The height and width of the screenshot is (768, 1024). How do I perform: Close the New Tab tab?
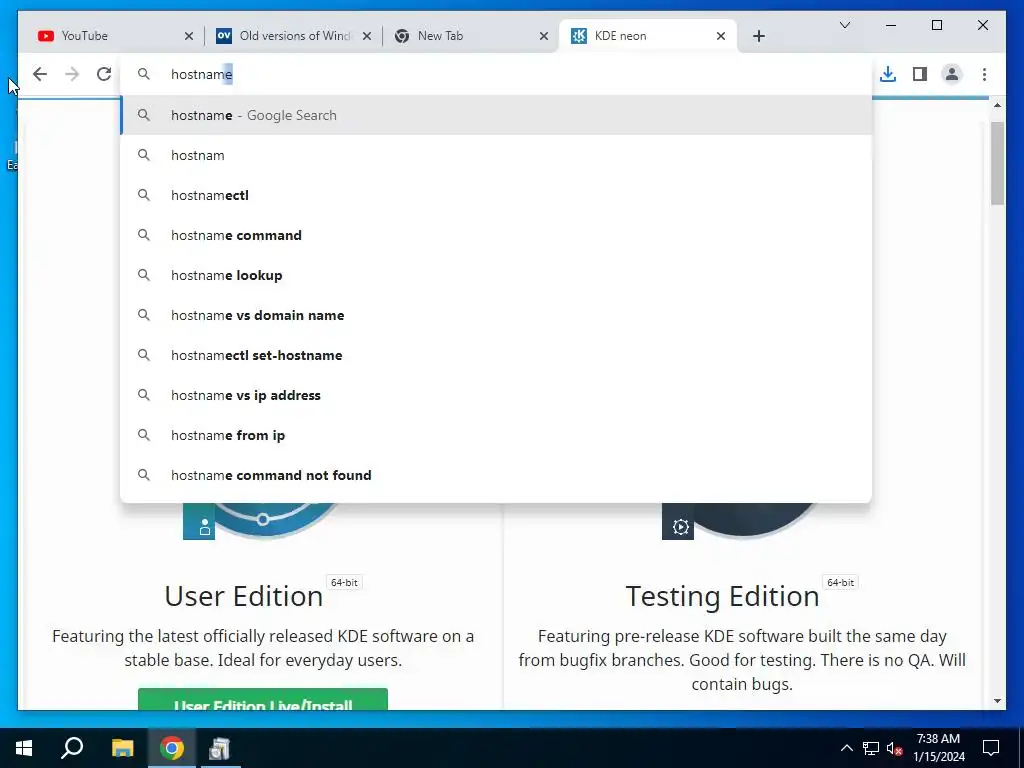(543, 36)
